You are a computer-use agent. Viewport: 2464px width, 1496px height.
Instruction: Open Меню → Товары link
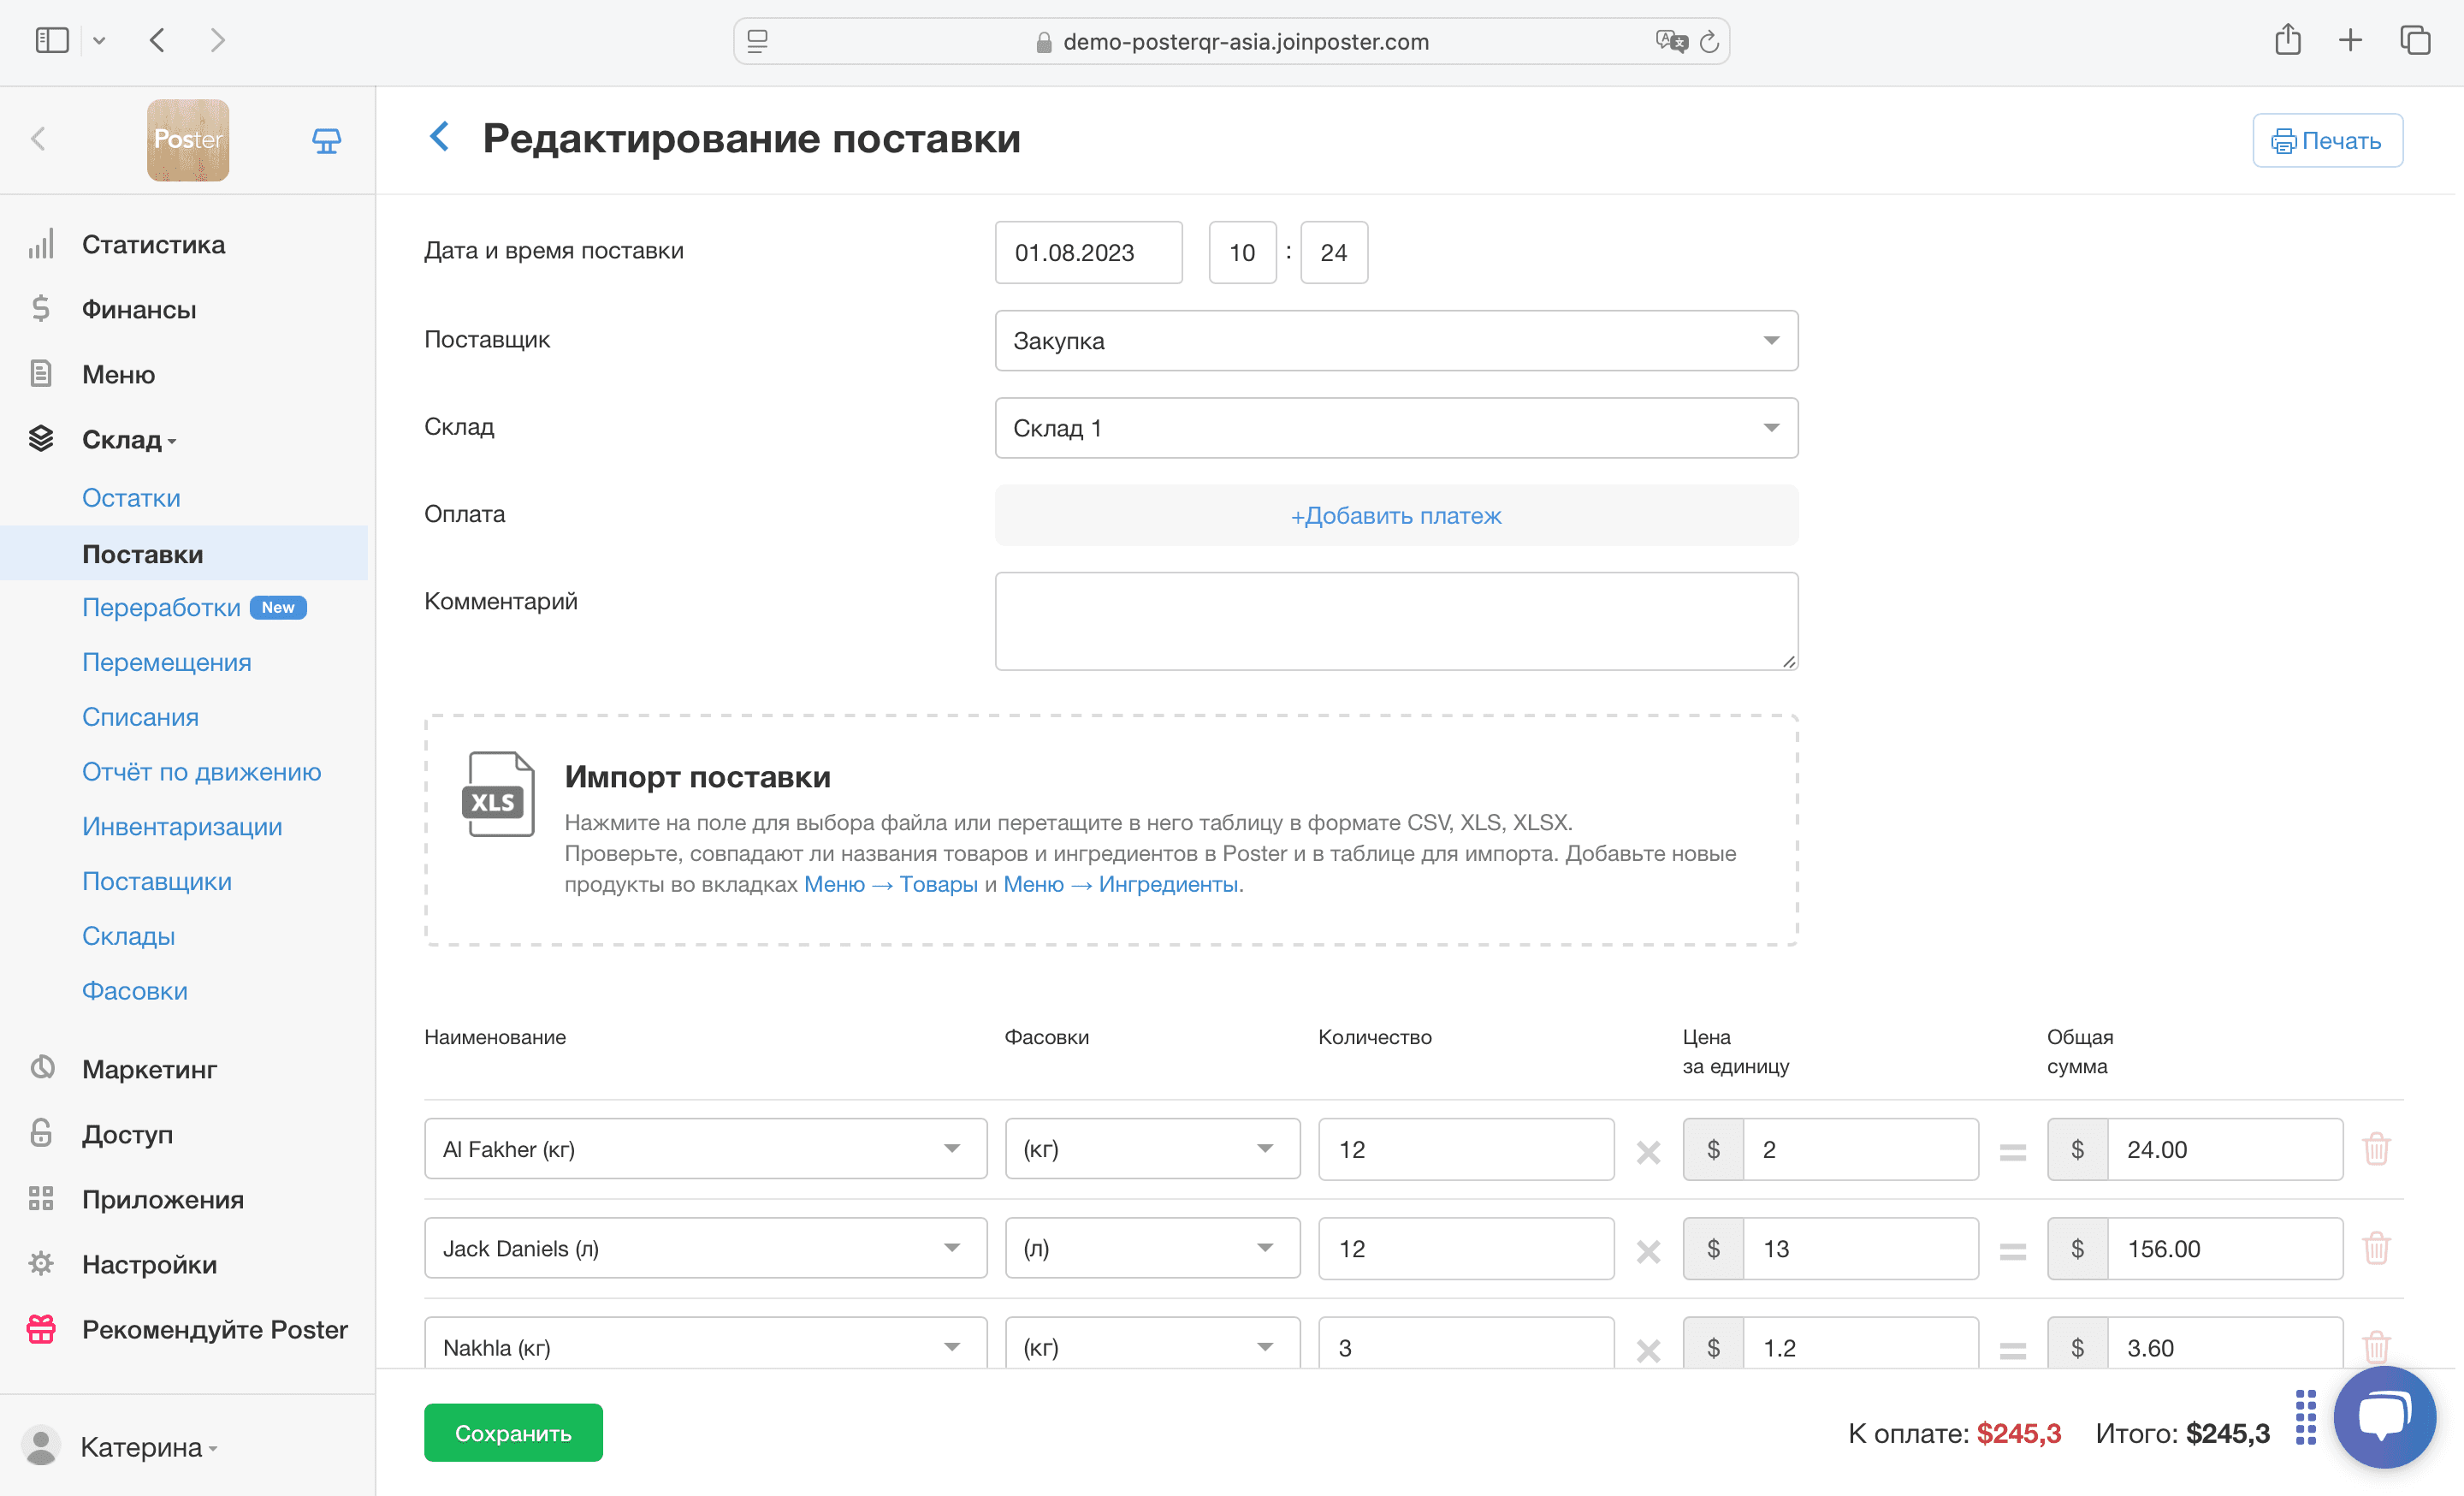[890, 884]
